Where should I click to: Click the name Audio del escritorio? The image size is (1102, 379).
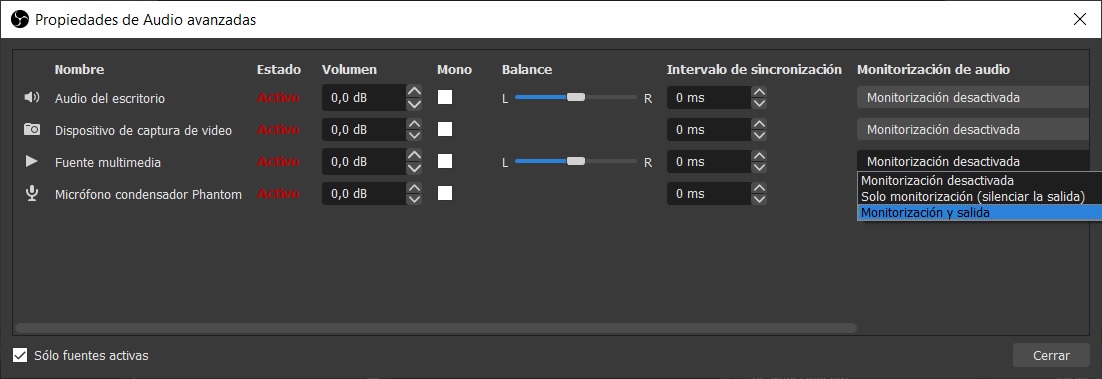(x=110, y=98)
